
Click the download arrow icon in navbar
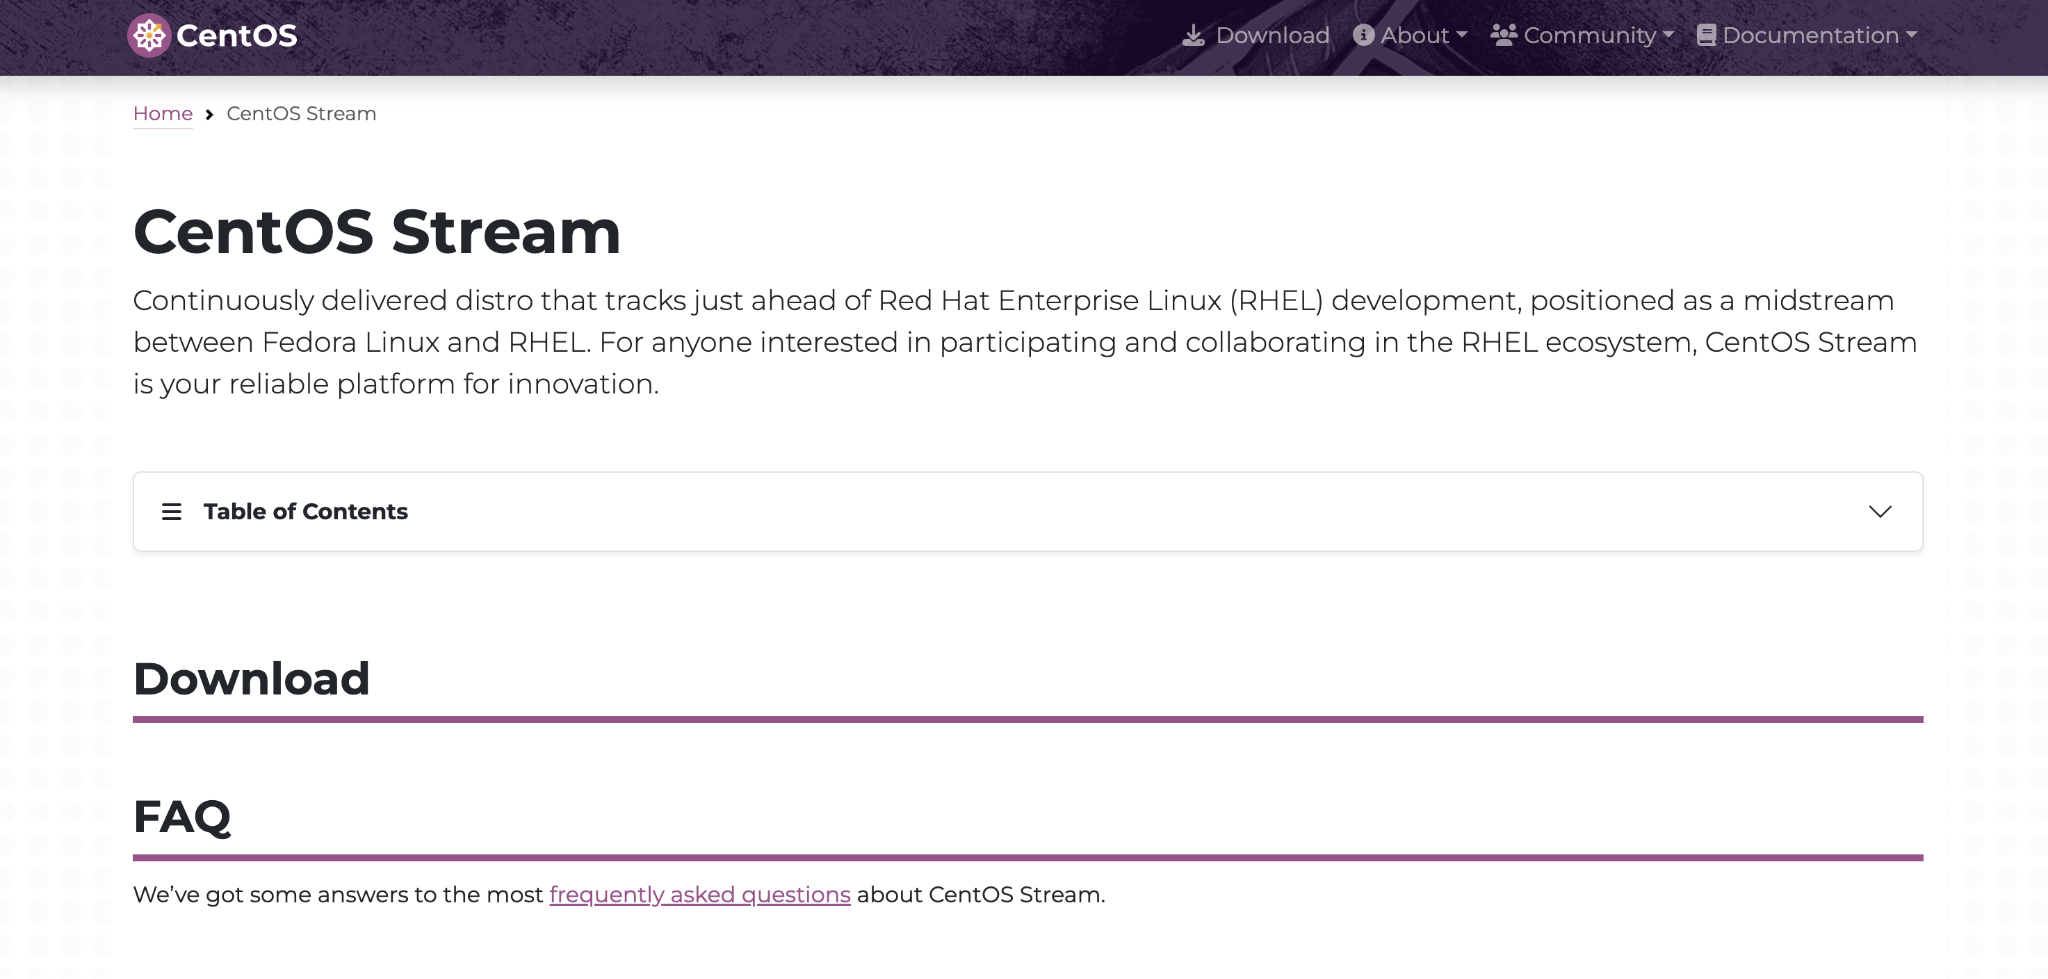coord(1193,36)
